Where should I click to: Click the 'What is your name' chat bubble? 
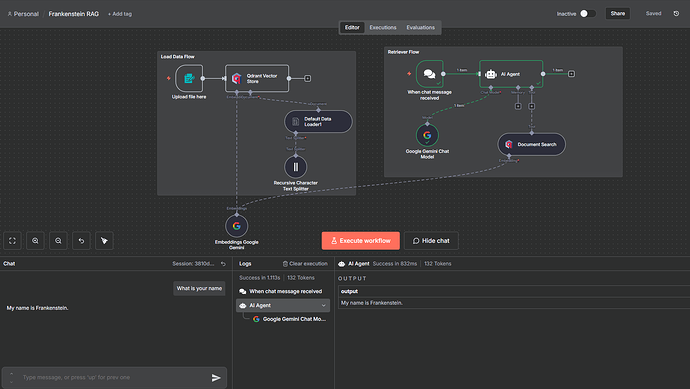tap(199, 288)
